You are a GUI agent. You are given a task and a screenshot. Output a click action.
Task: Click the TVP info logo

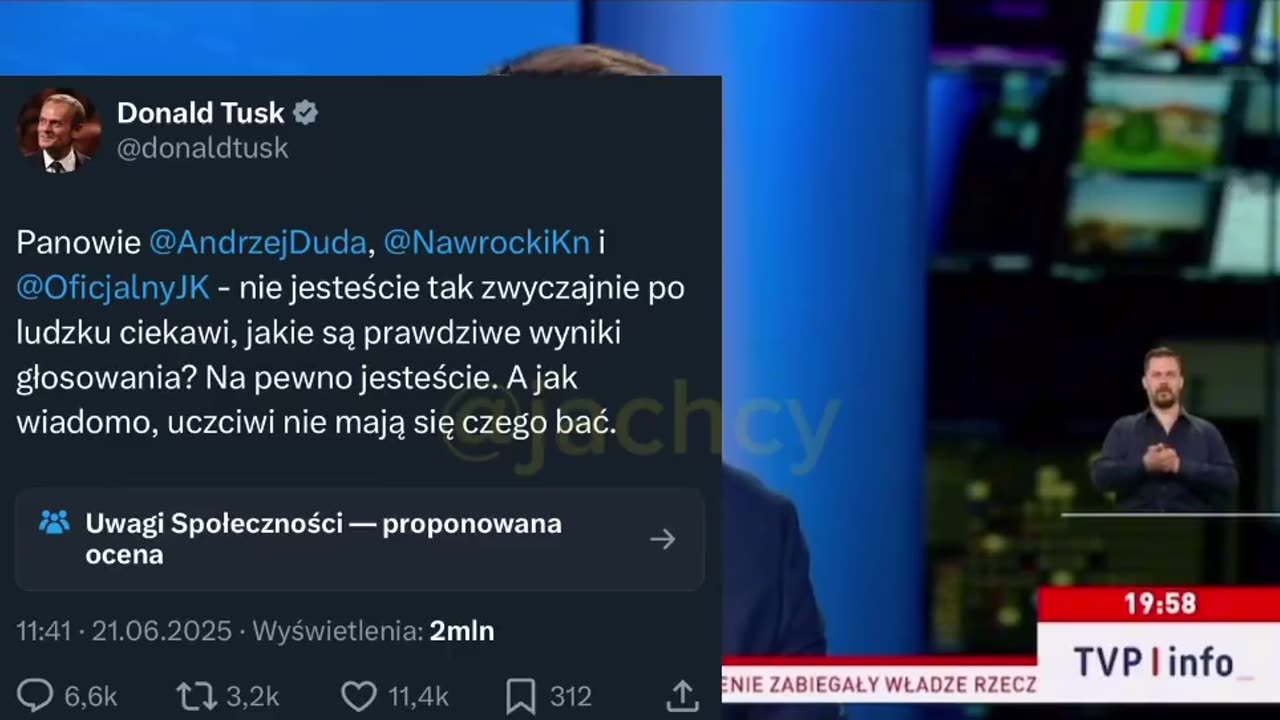[x=1154, y=662]
